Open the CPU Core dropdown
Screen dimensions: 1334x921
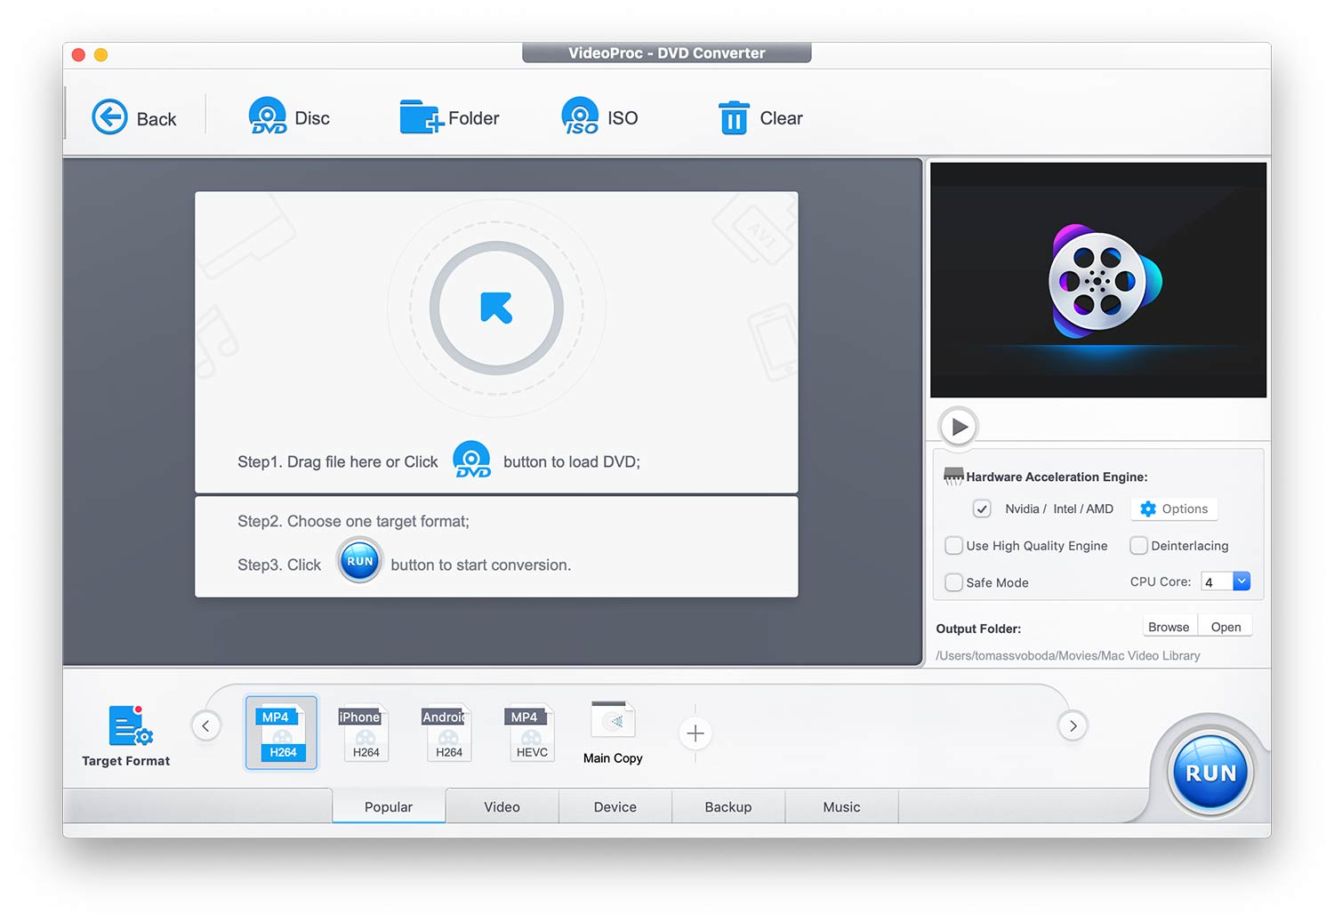[x=1241, y=582]
